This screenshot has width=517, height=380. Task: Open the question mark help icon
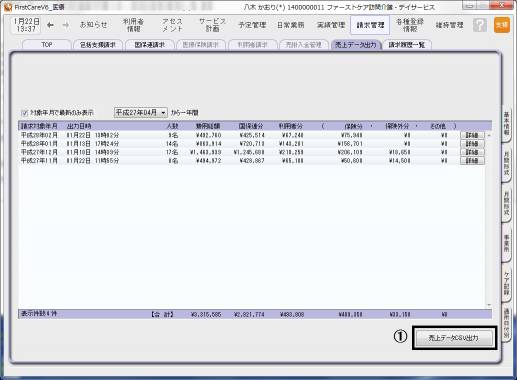tap(480, 25)
